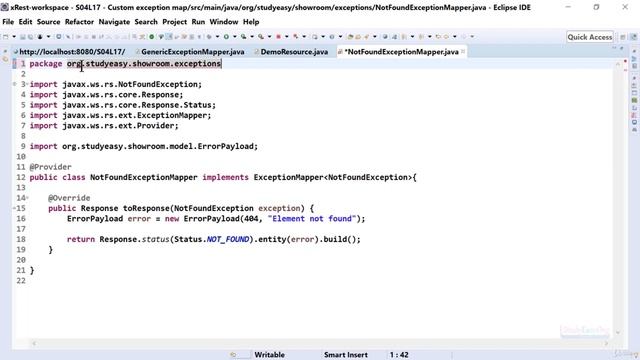
Task: Click the Writable status bar entry
Action: pos(269,355)
